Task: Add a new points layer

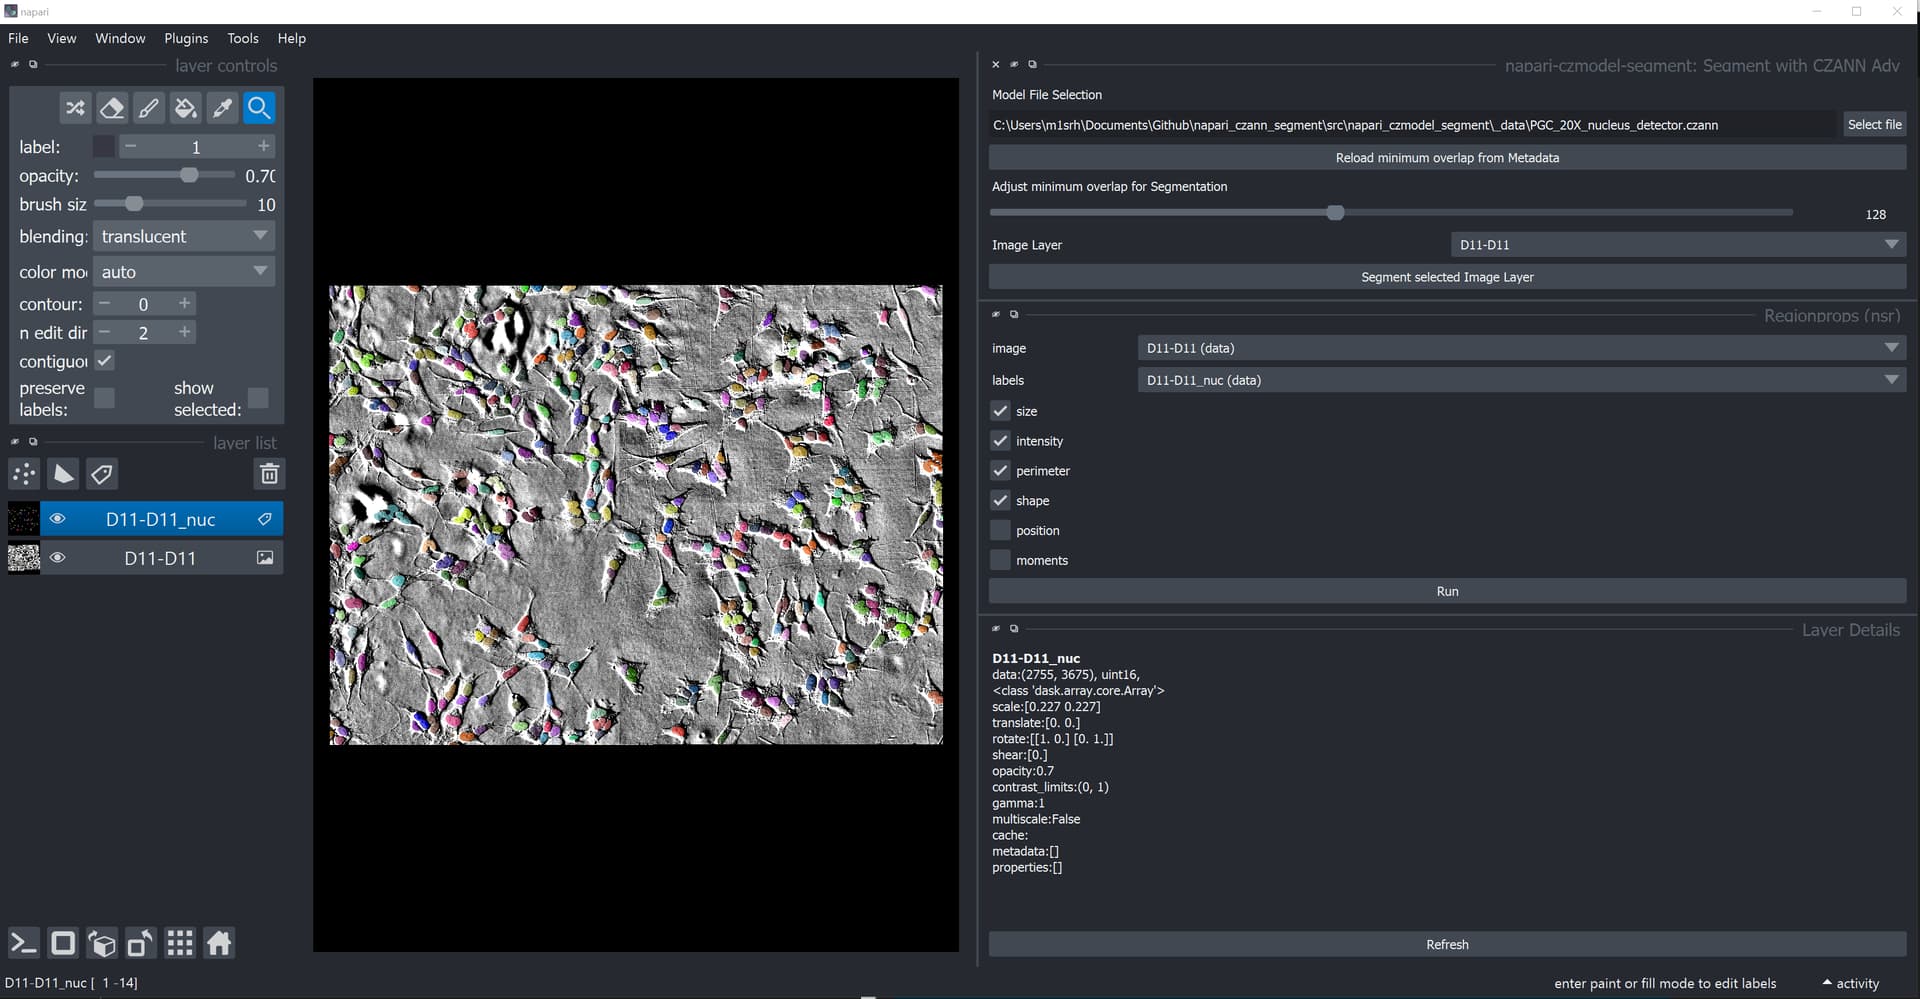Action: click(24, 474)
